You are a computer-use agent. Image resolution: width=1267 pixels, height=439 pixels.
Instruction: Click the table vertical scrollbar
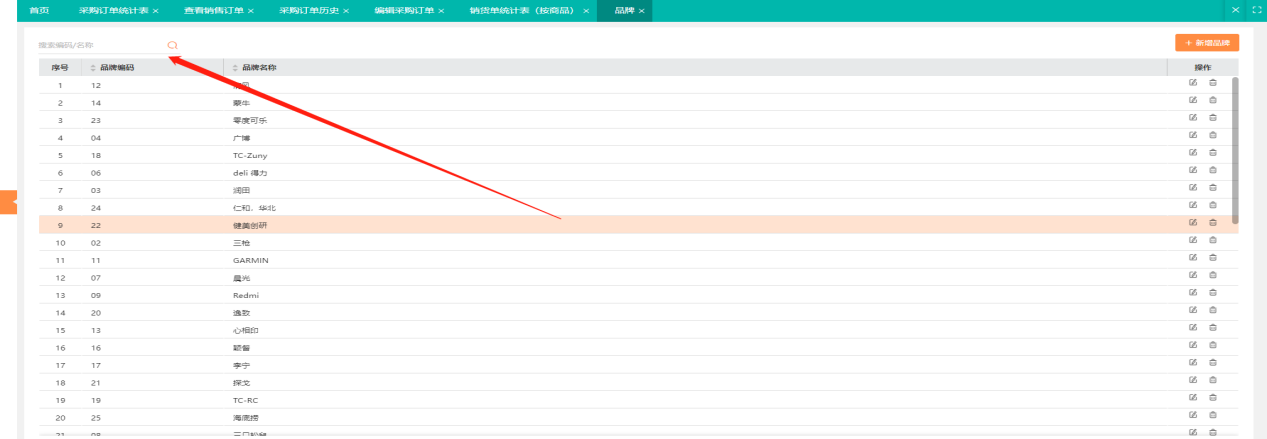(1235, 150)
